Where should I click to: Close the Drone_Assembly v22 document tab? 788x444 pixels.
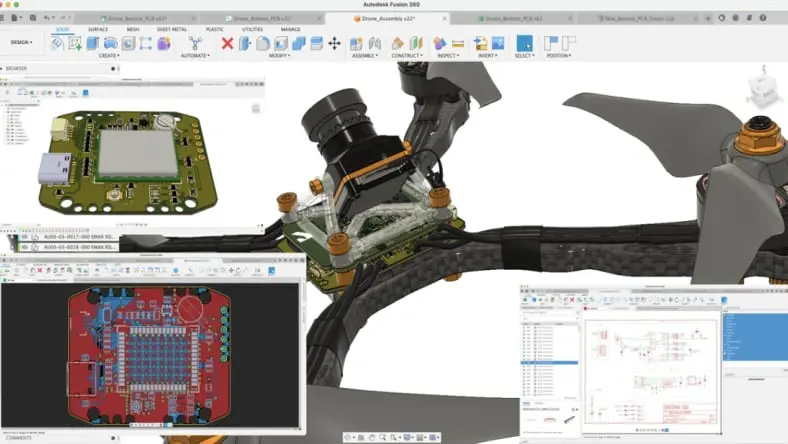(444, 19)
